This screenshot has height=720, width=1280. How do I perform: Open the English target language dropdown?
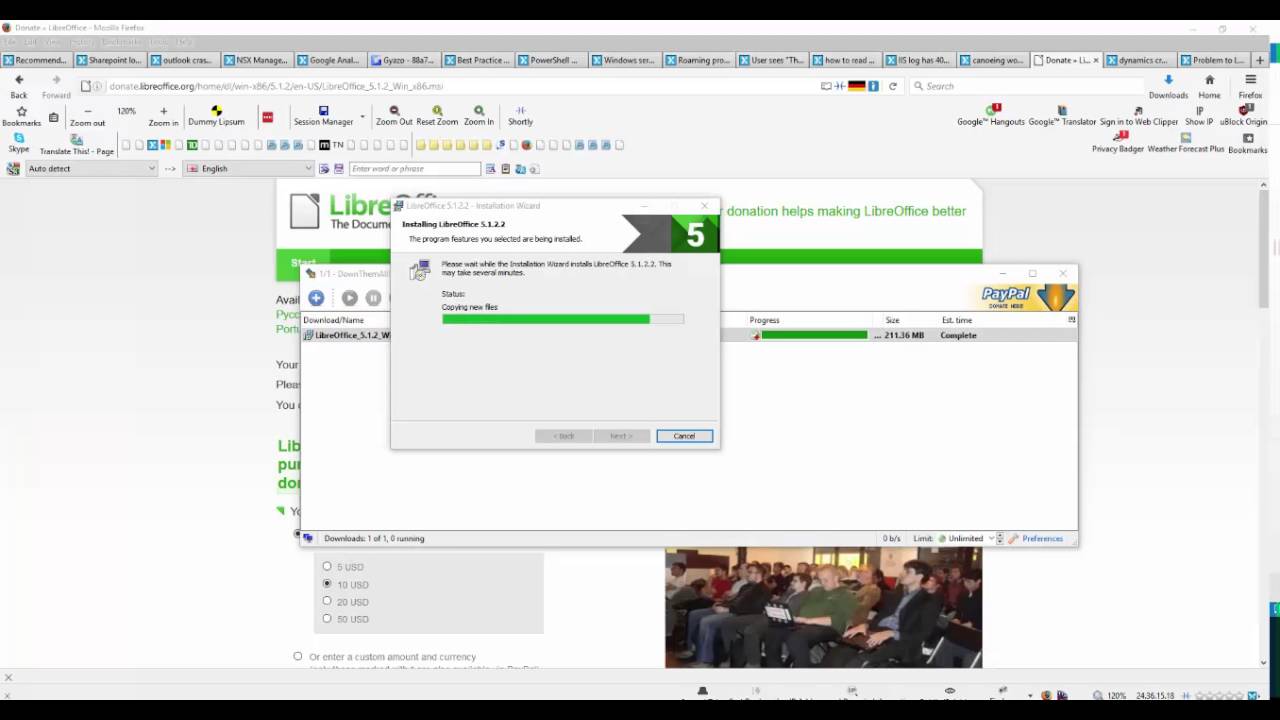250,169
